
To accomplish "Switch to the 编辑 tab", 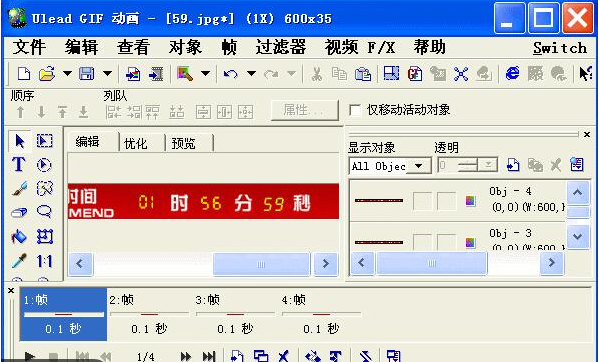I will (88, 142).
